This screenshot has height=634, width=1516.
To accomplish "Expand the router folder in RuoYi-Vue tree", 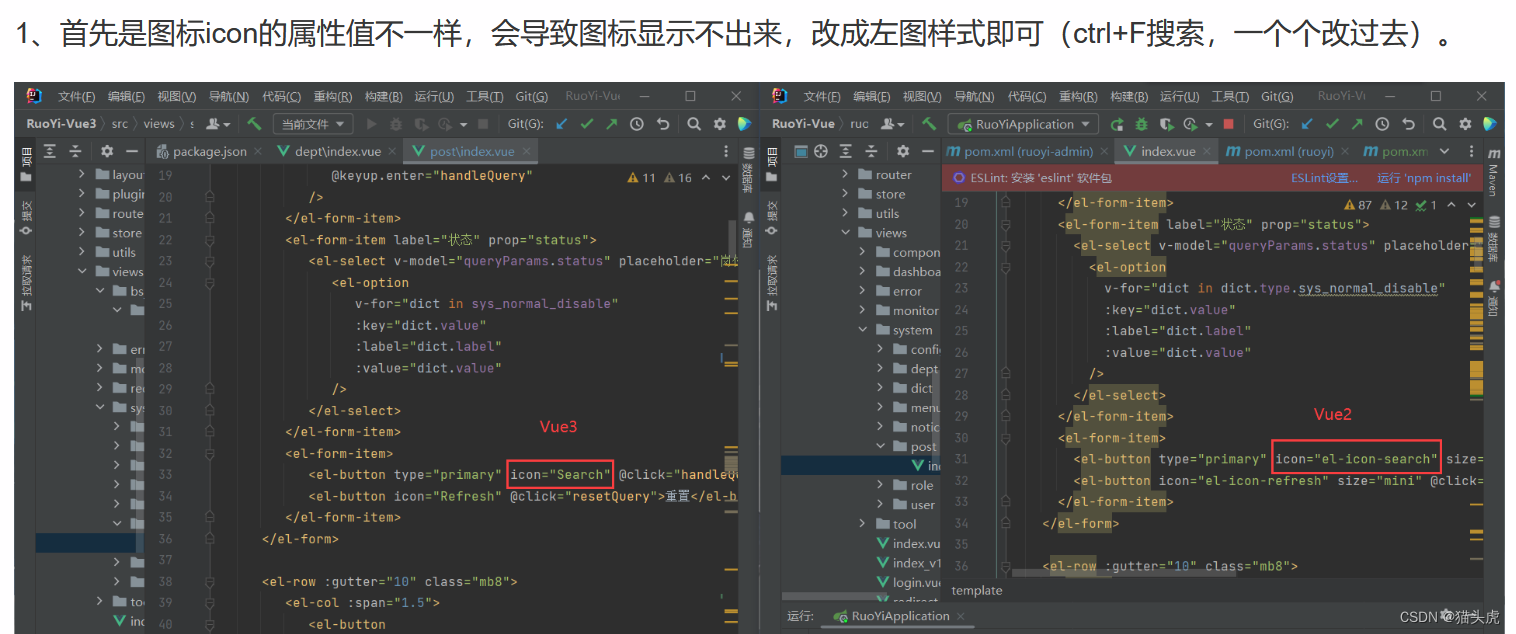I will 845,174.
